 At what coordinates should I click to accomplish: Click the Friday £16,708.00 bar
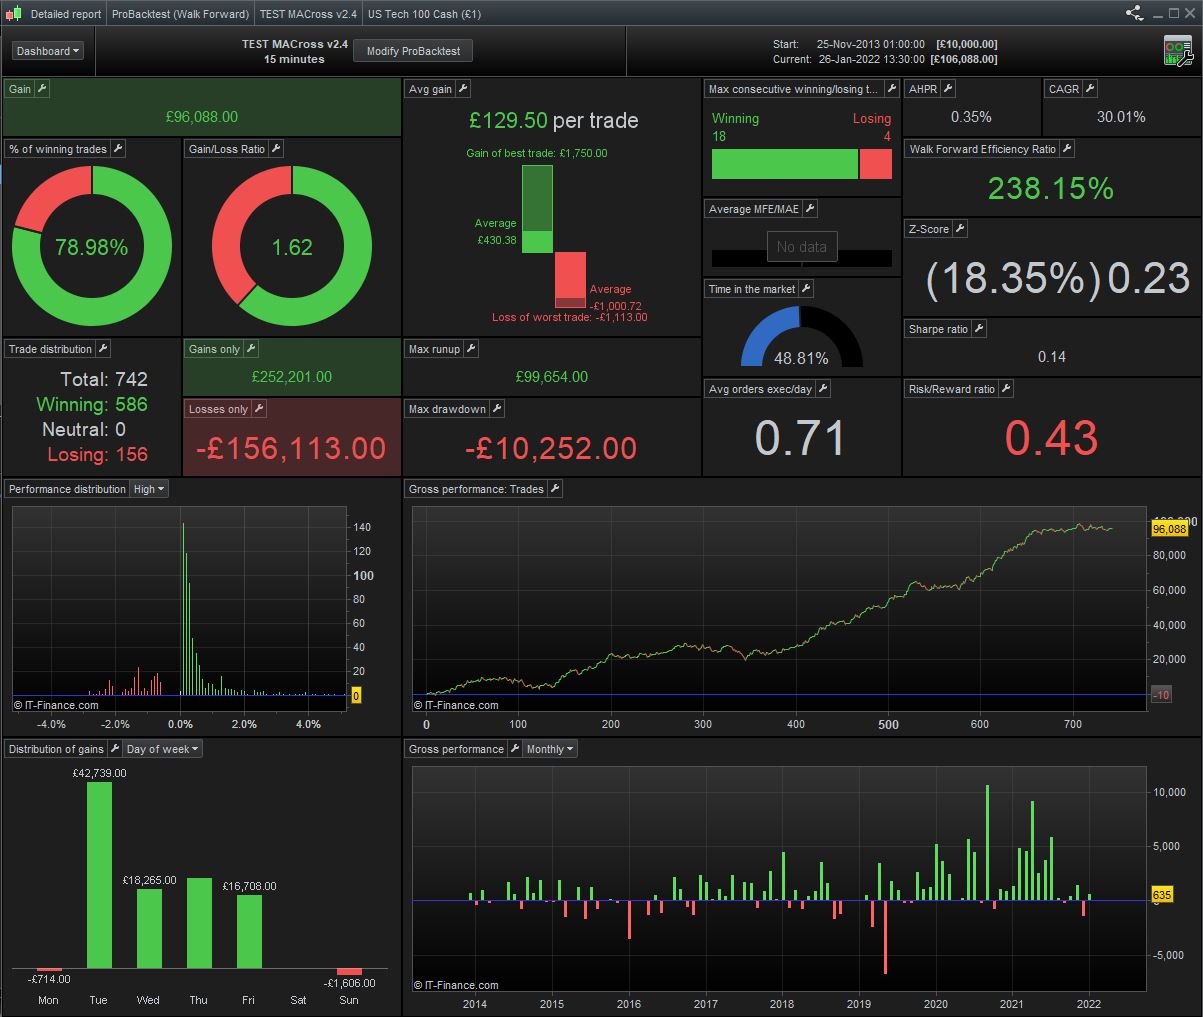[x=249, y=931]
